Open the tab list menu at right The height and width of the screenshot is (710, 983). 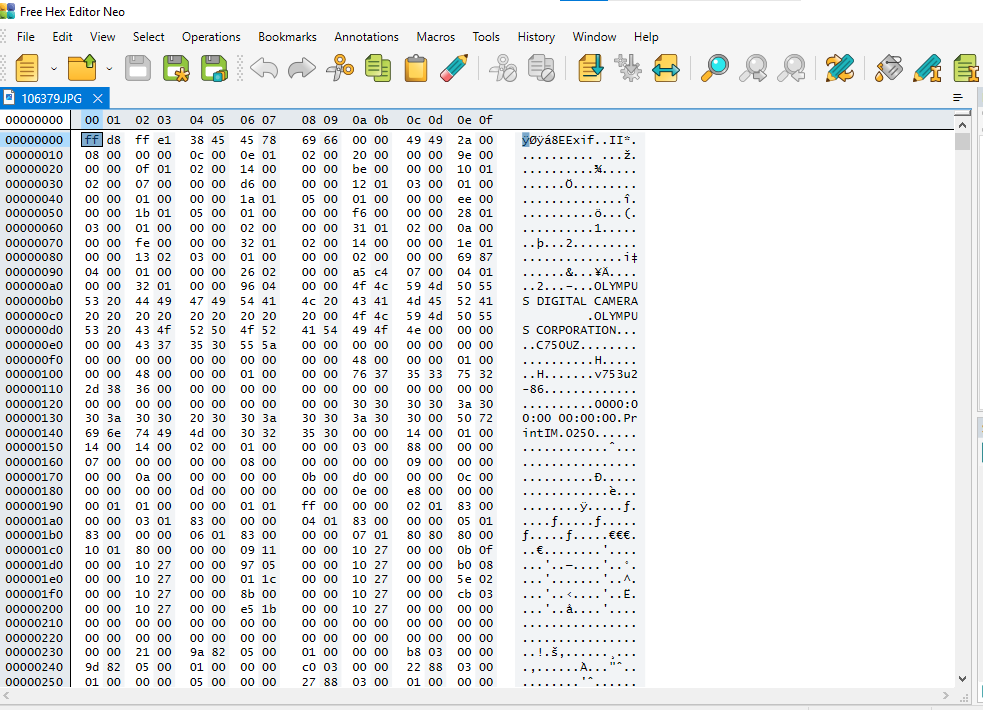[958, 98]
